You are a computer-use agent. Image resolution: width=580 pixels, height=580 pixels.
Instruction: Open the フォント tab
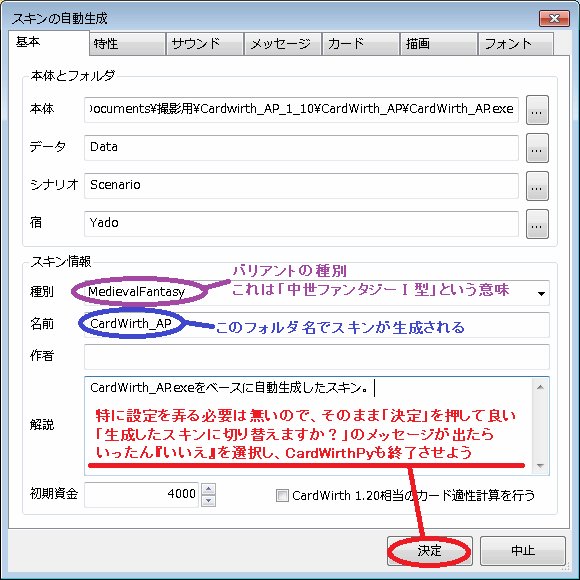tap(516, 44)
